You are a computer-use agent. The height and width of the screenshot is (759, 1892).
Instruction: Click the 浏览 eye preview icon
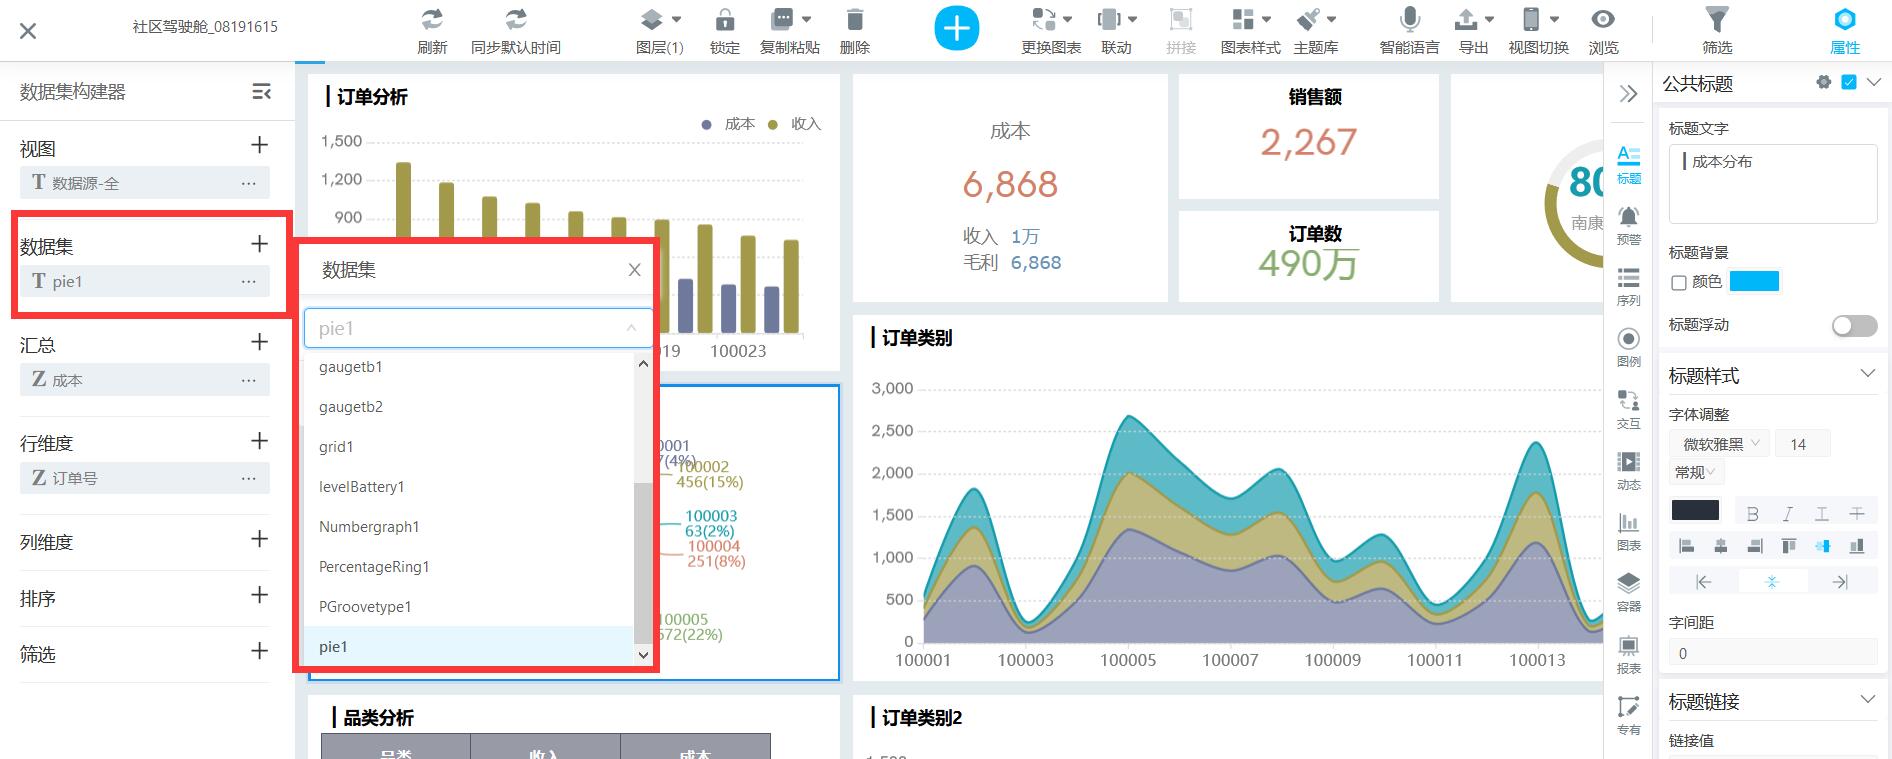tap(1603, 20)
